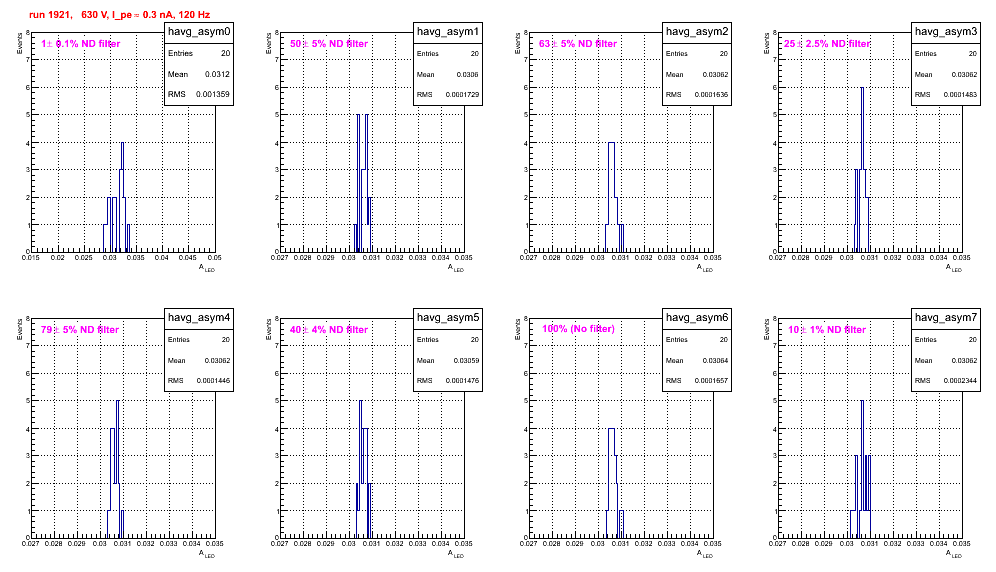Click RMS value 0.0001557 in havg_asym6
996x572 pixels.
(711, 381)
